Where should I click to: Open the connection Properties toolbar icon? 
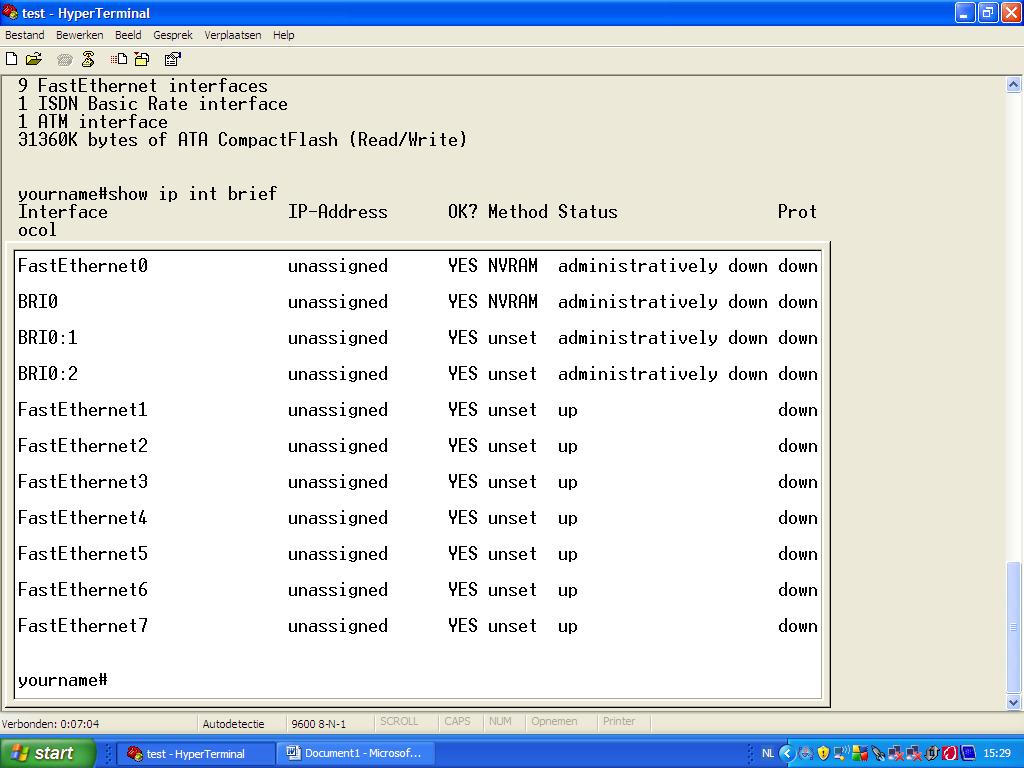172,59
